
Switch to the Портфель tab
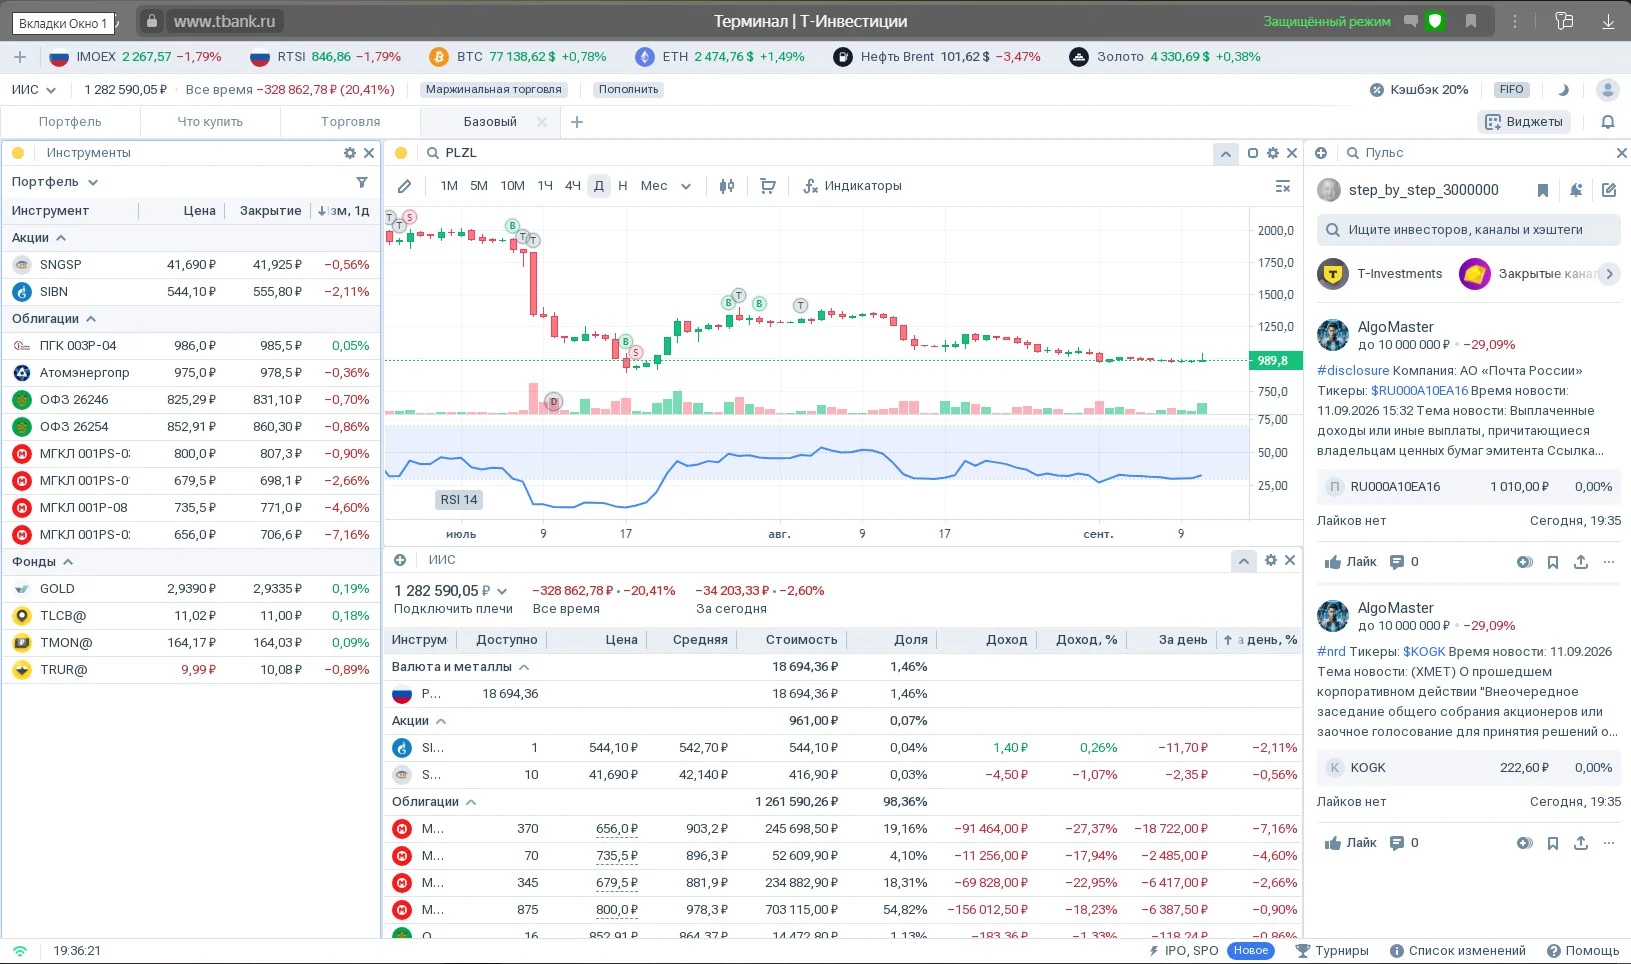pos(70,122)
